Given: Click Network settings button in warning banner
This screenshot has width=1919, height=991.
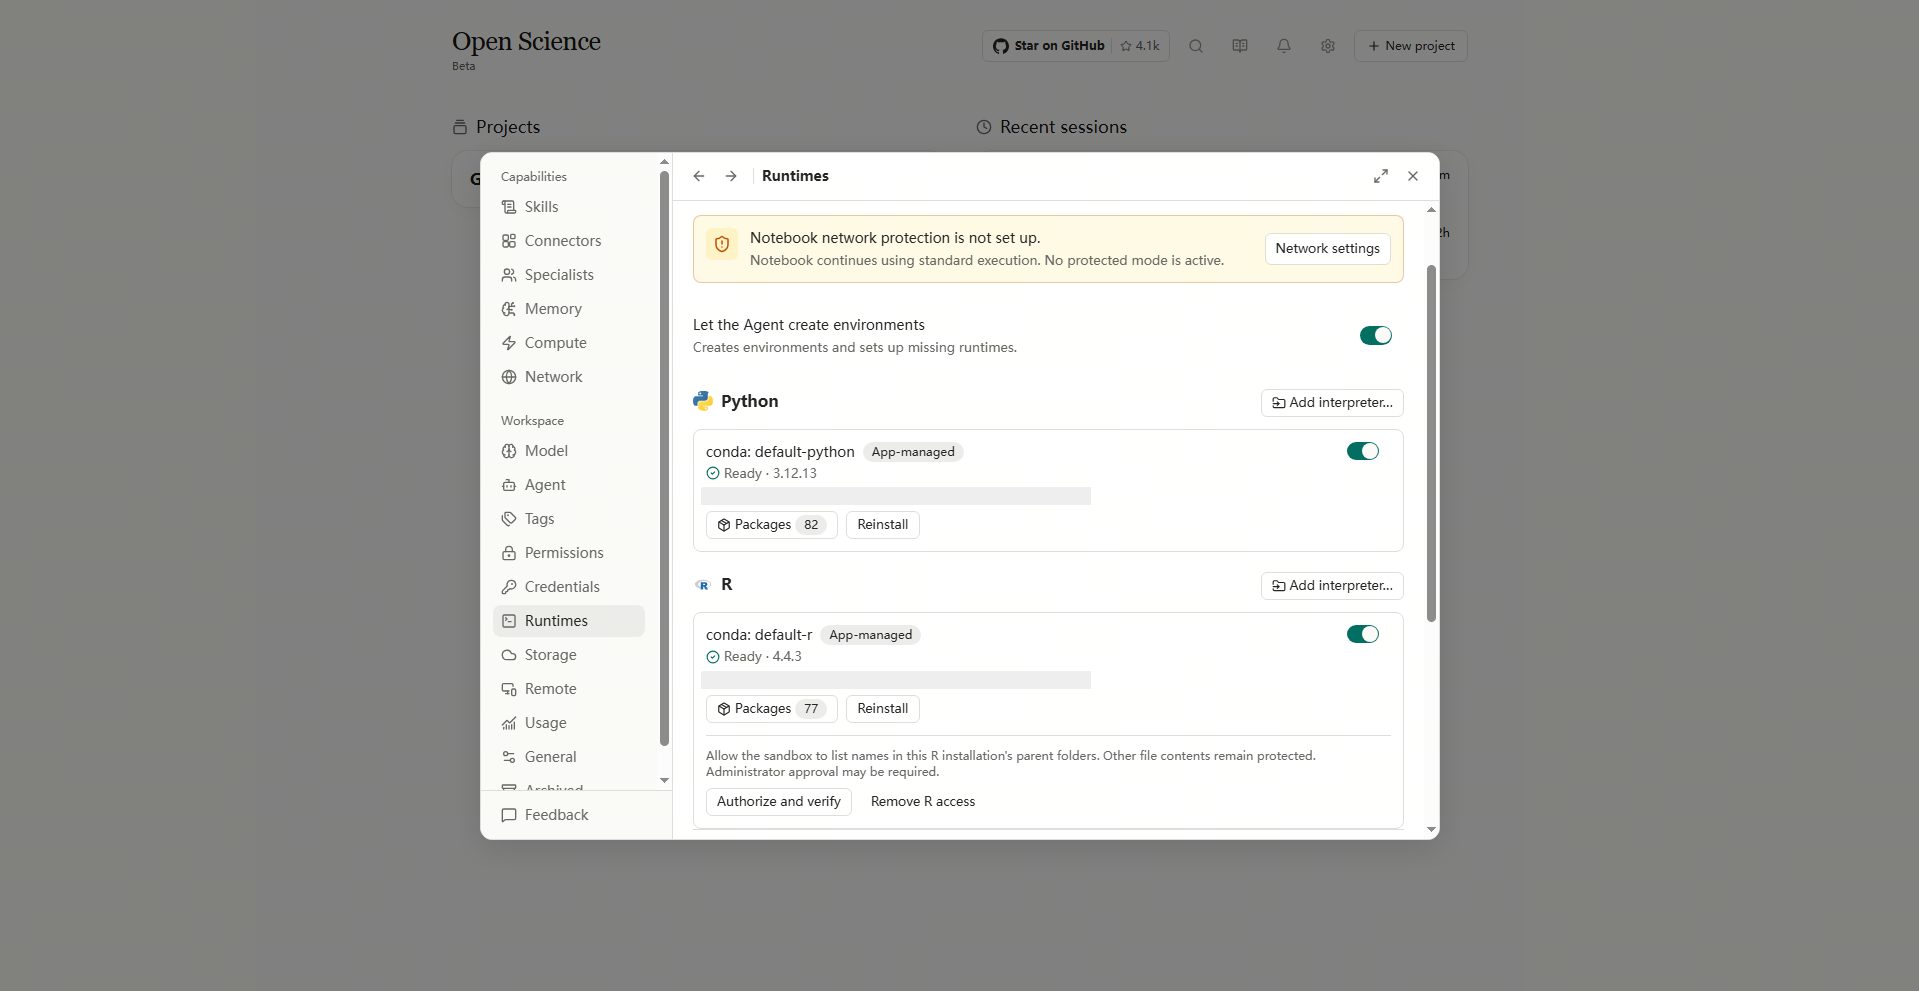Looking at the screenshot, I should click(x=1327, y=249).
